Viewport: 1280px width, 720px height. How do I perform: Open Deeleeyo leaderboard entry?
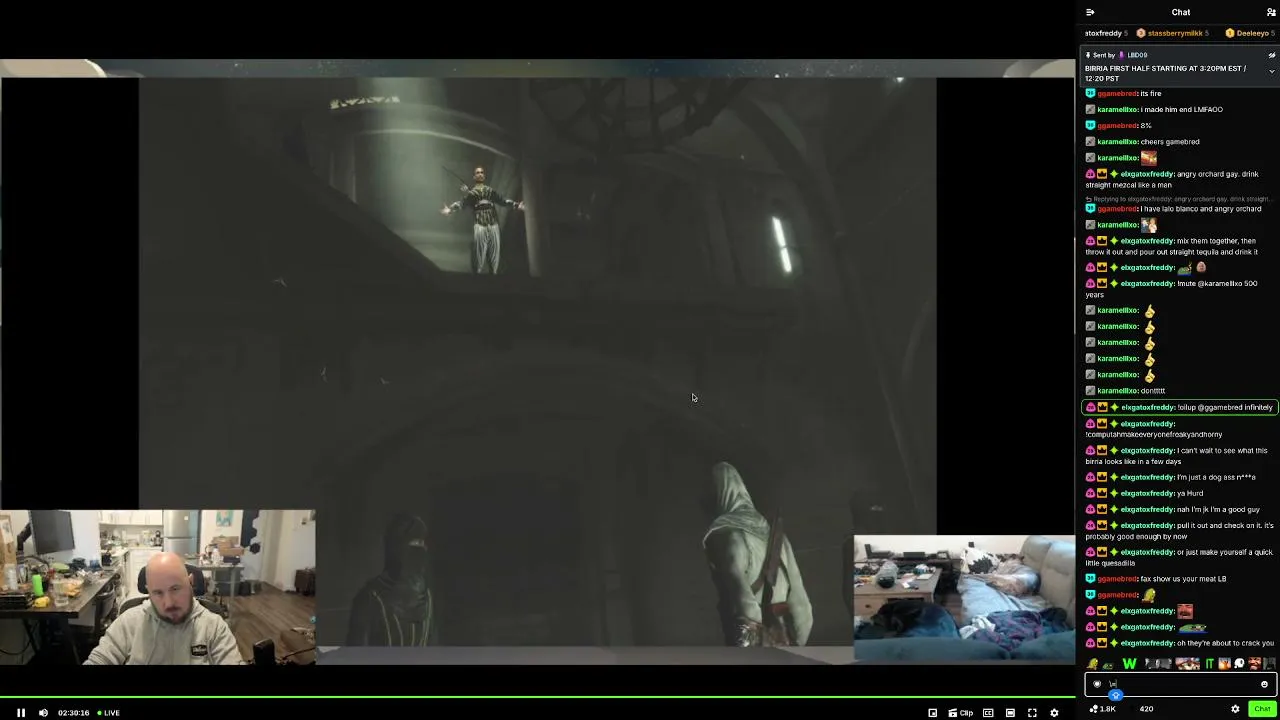point(1250,33)
